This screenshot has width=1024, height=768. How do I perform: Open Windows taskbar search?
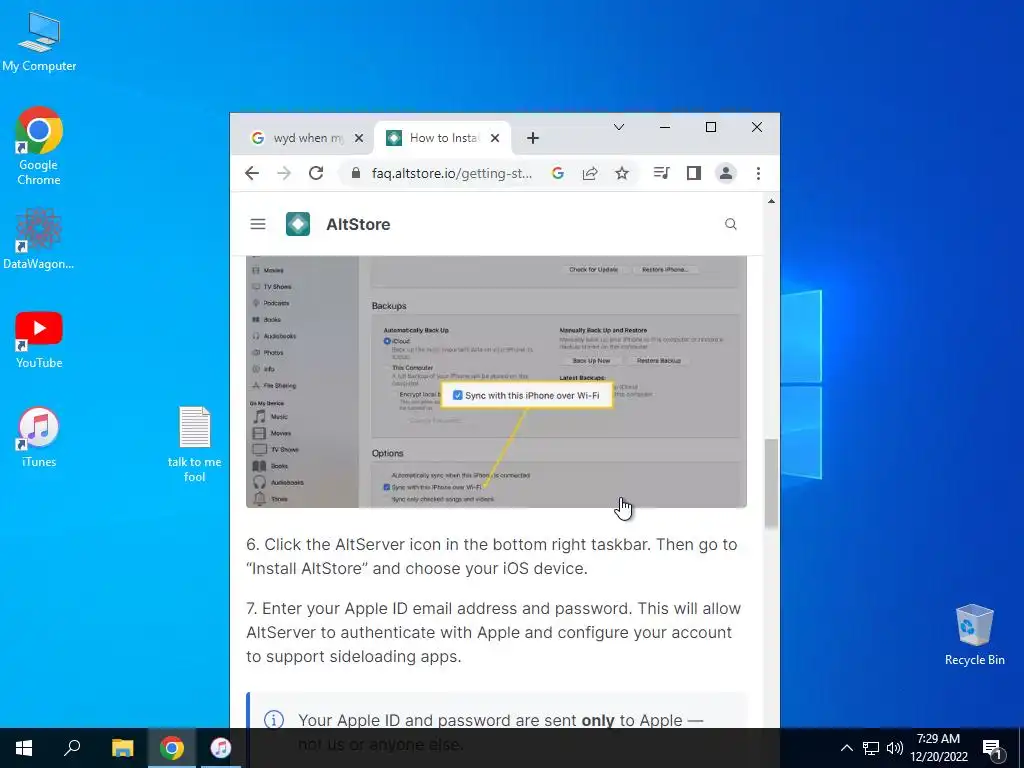pyautogui.click(x=72, y=748)
